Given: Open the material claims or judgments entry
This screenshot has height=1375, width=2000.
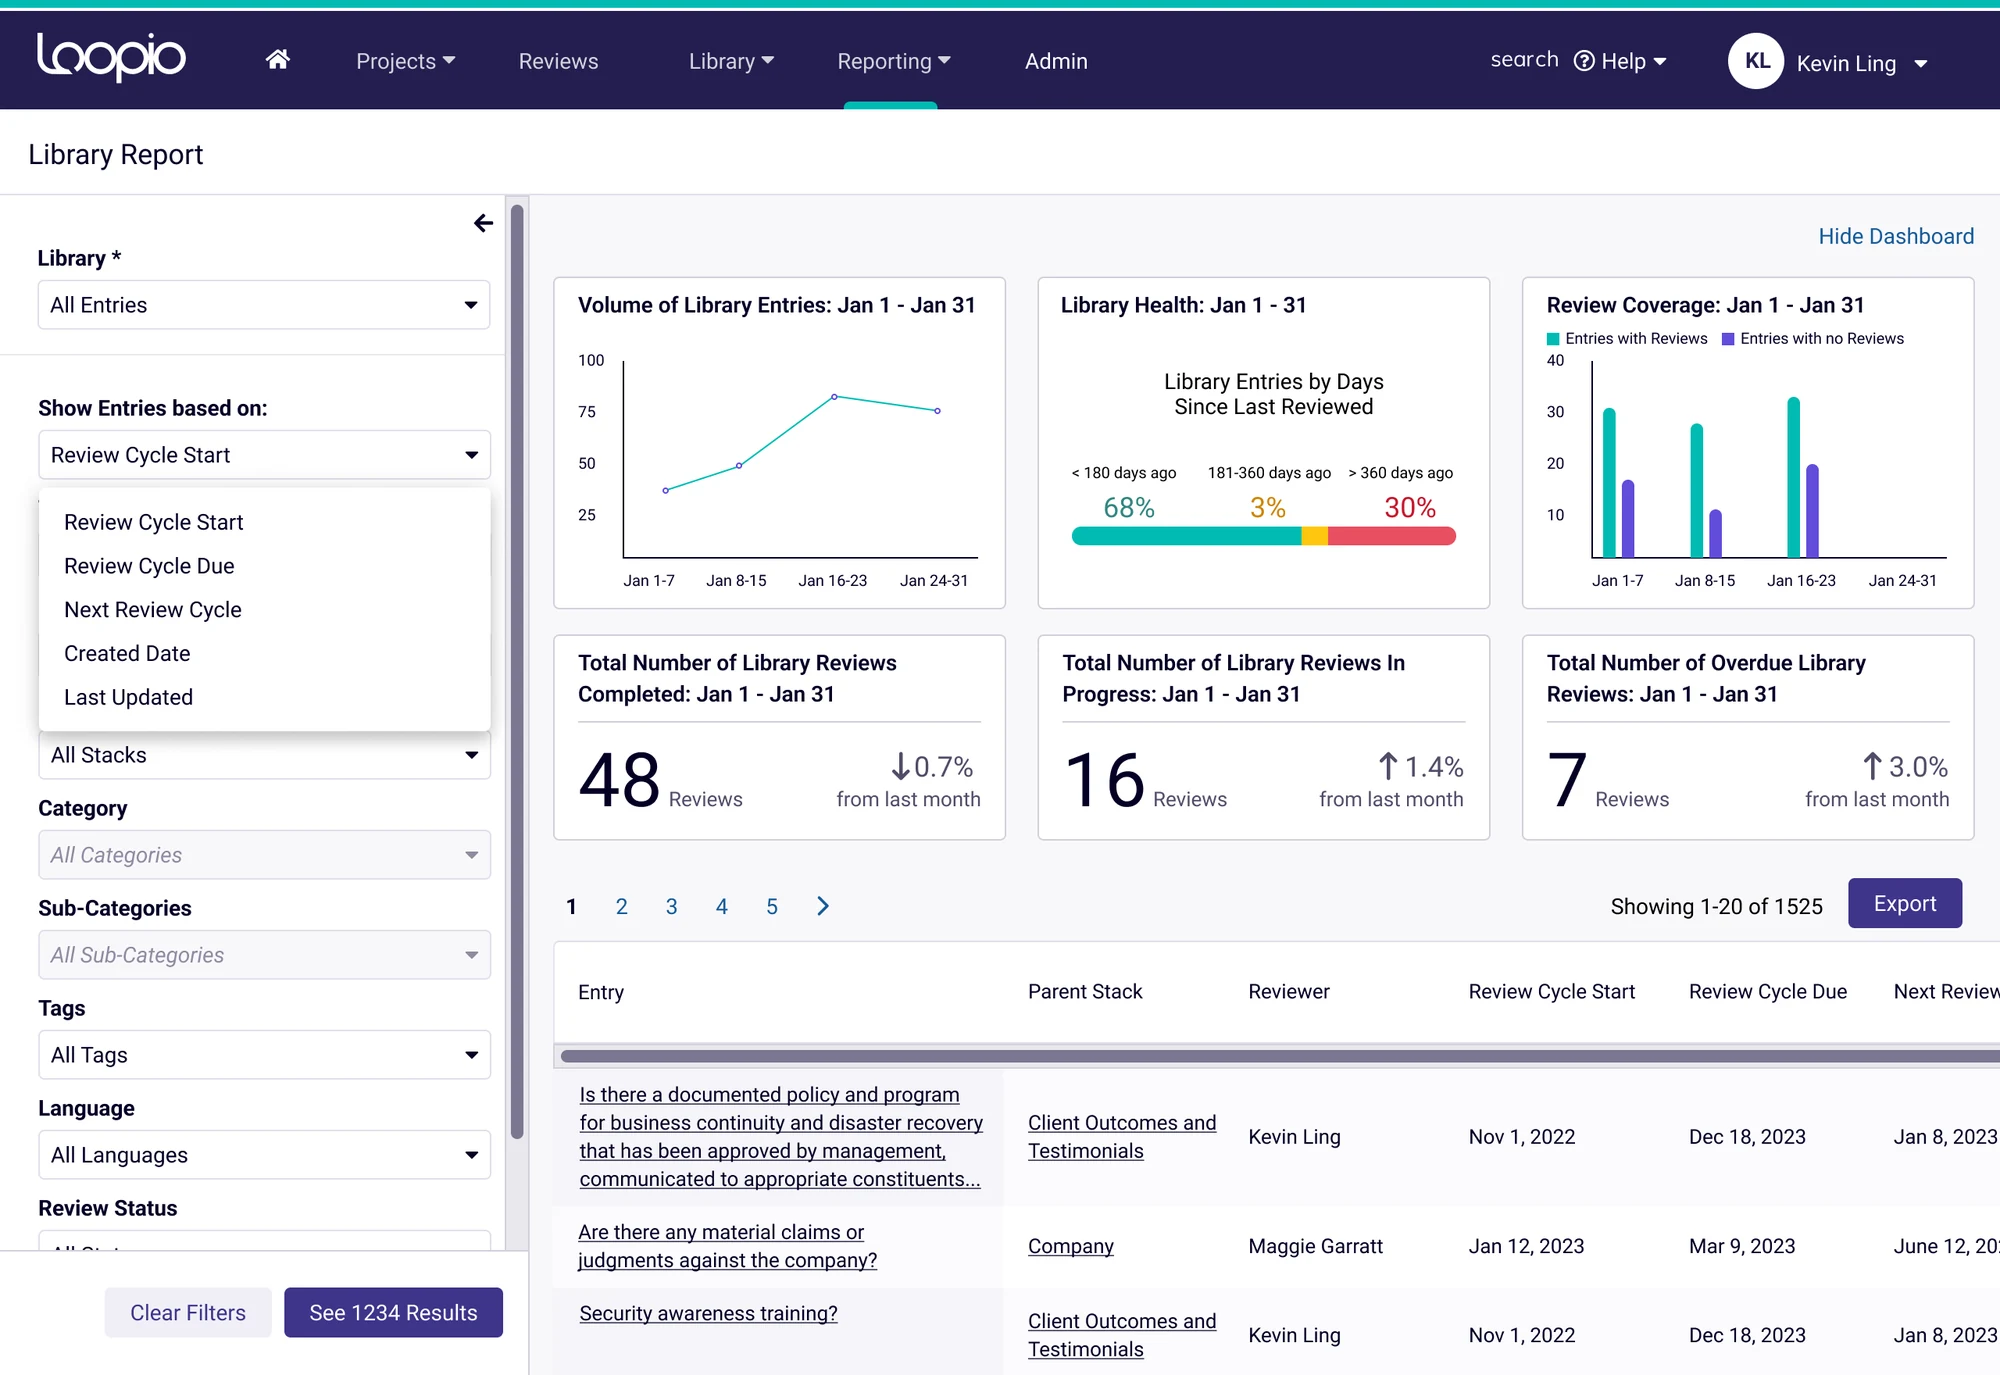Looking at the screenshot, I should click(x=727, y=1246).
